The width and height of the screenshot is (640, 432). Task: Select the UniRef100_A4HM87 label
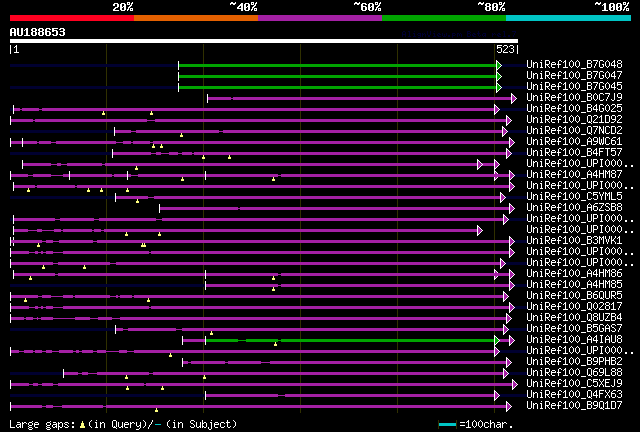click(x=574, y=175)
